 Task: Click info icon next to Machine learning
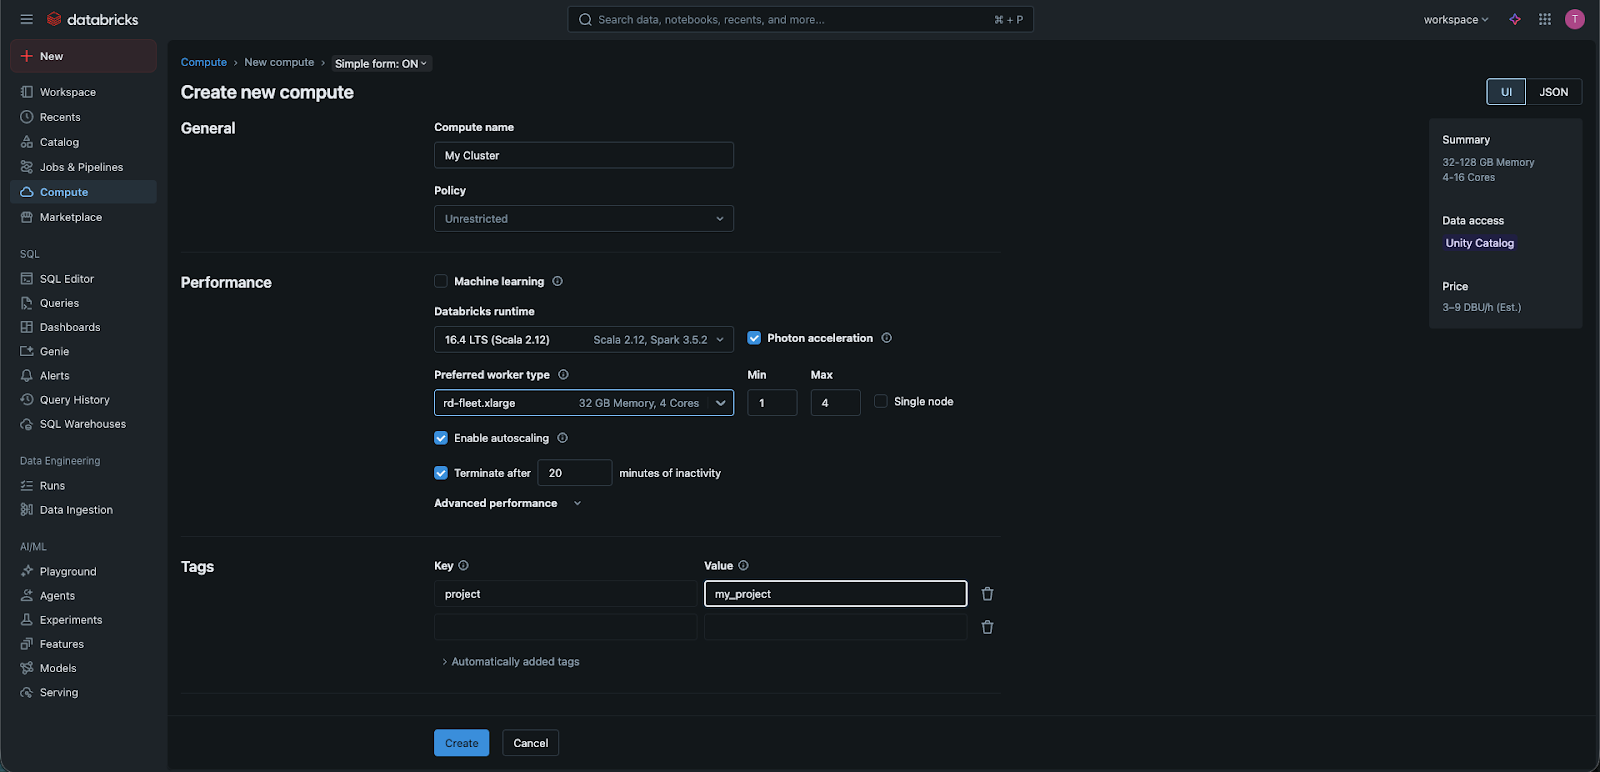coord(558,281)
